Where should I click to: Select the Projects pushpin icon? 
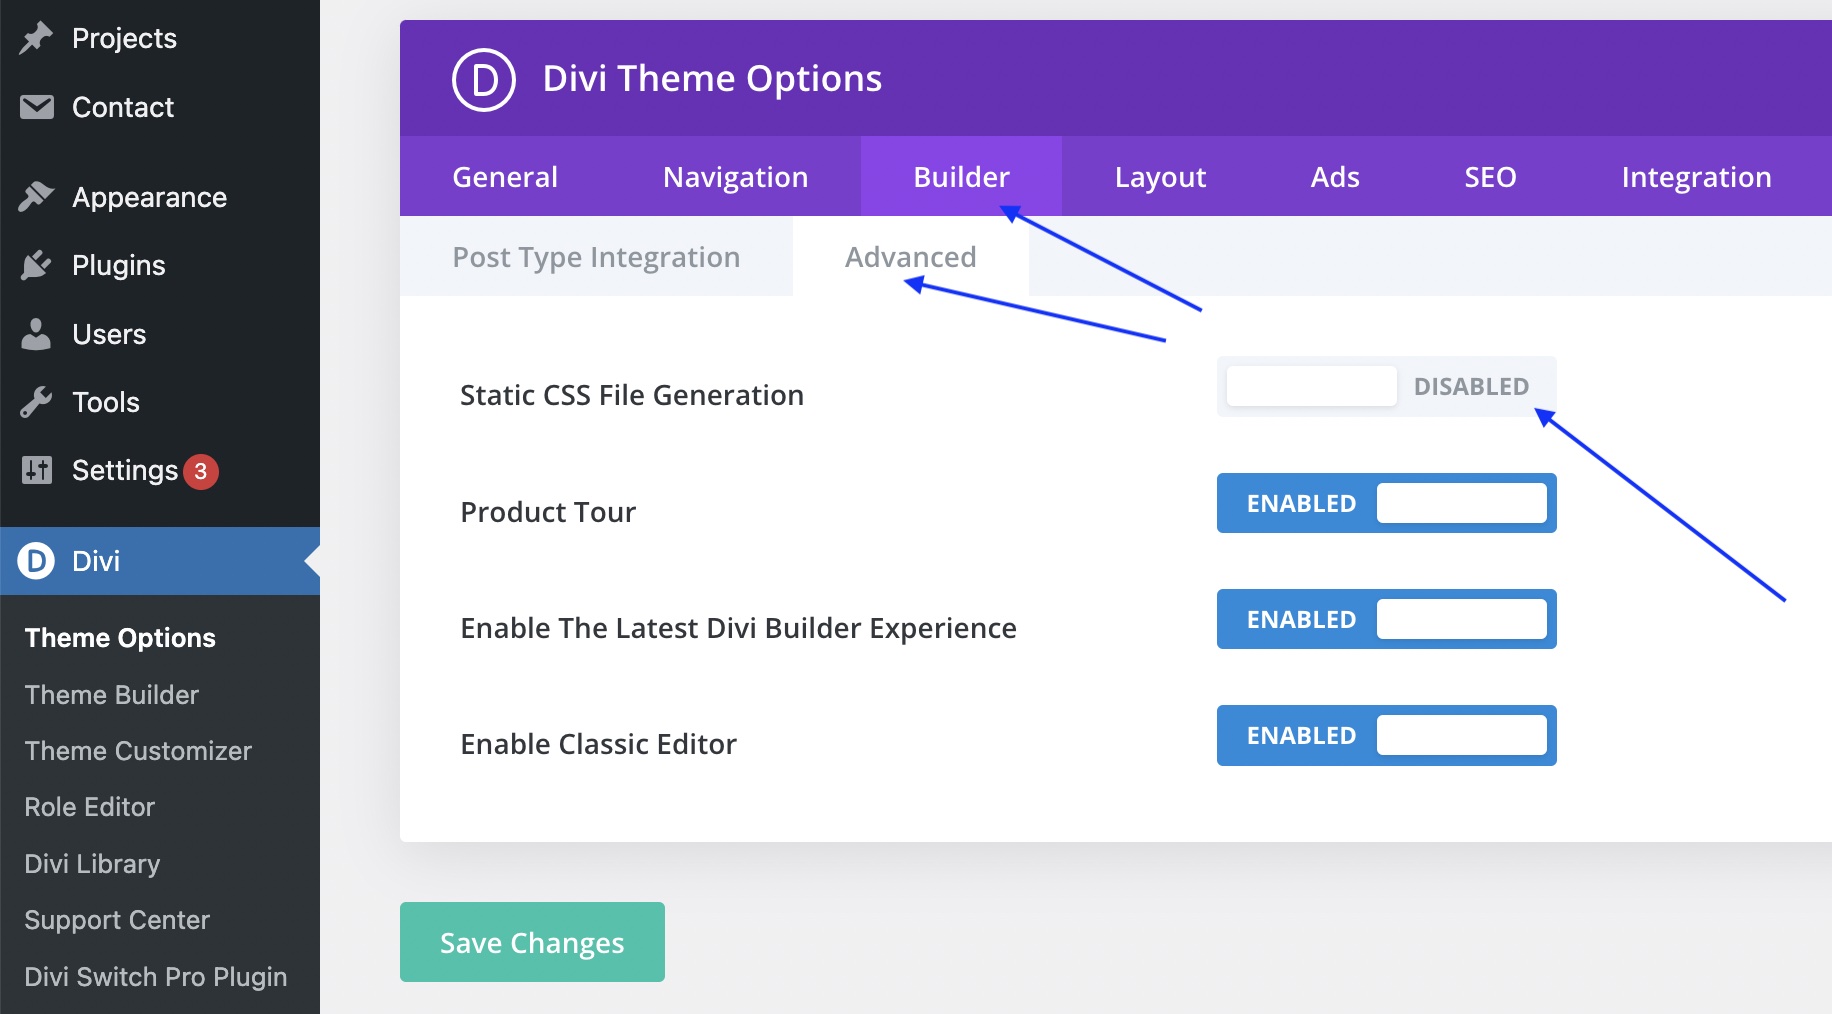pyautogui.click(x=36, y=37)
